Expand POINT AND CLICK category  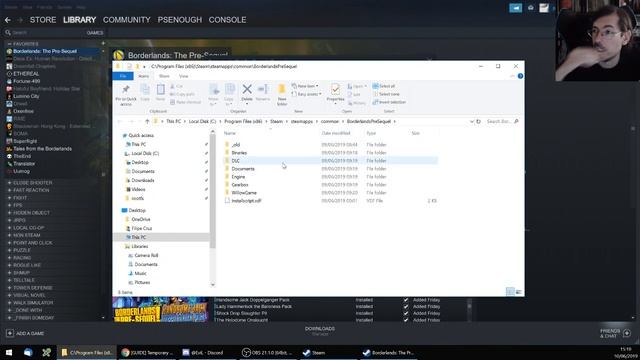[9, 243]
